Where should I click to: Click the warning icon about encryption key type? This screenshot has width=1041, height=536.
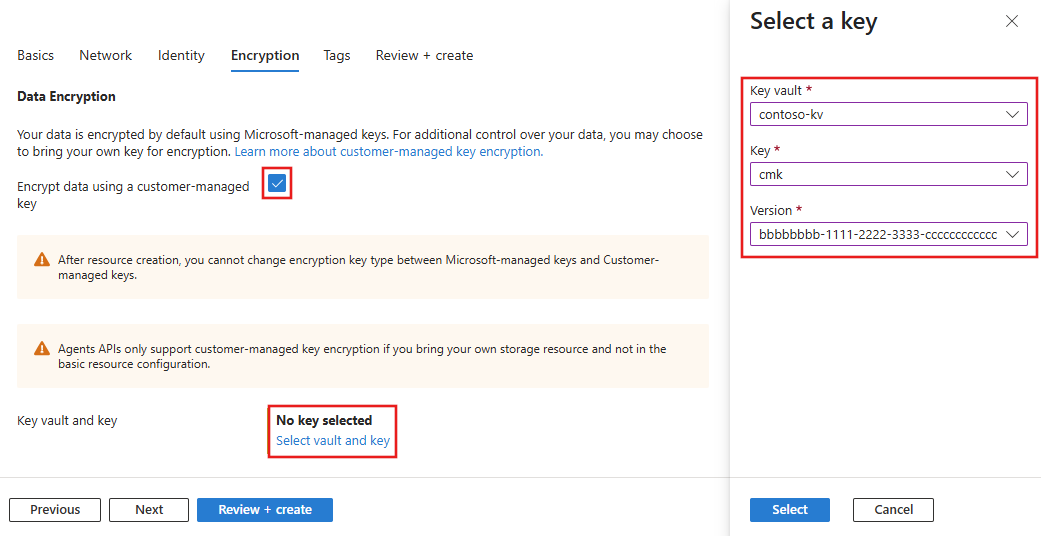(x=41, y=260)
